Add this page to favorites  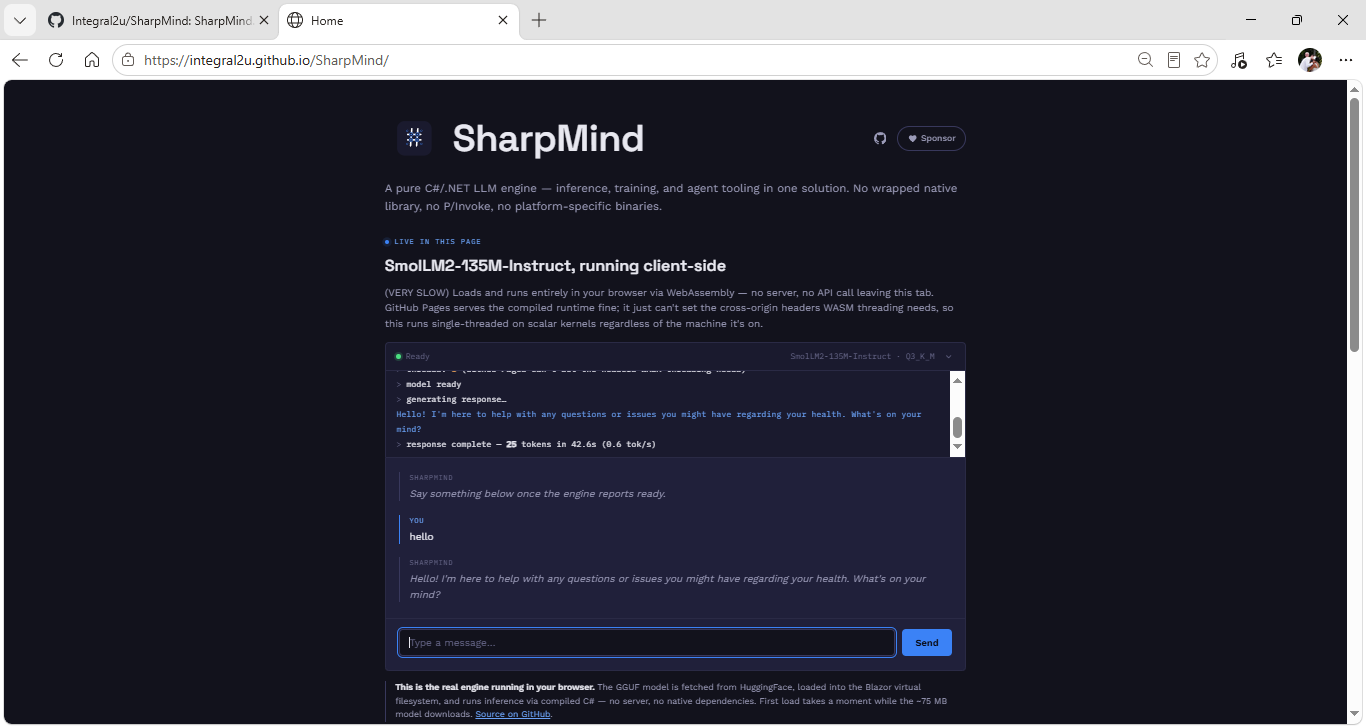[x=1202, y=60]
